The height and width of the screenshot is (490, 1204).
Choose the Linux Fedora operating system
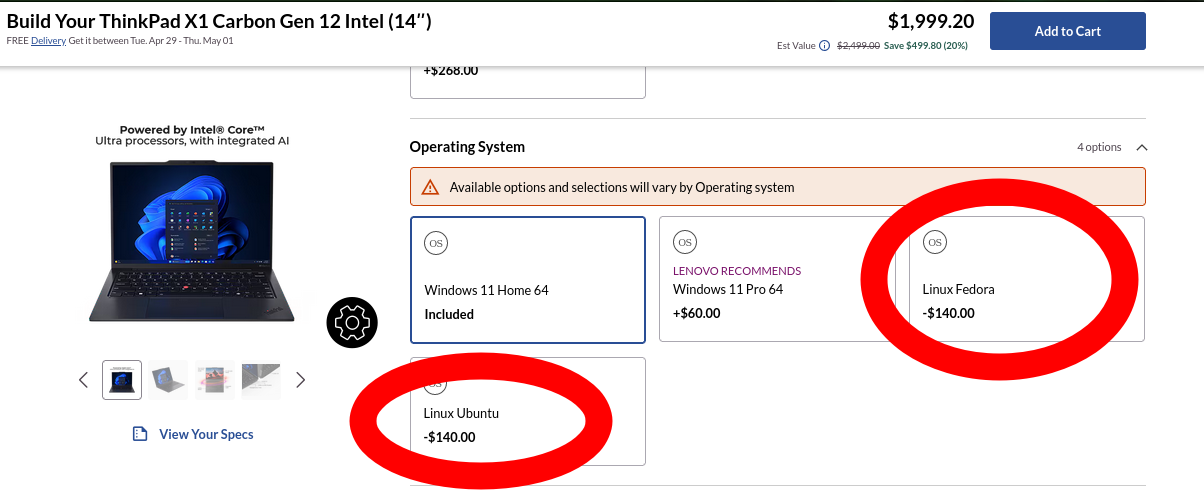click(x=1027, y=280)
